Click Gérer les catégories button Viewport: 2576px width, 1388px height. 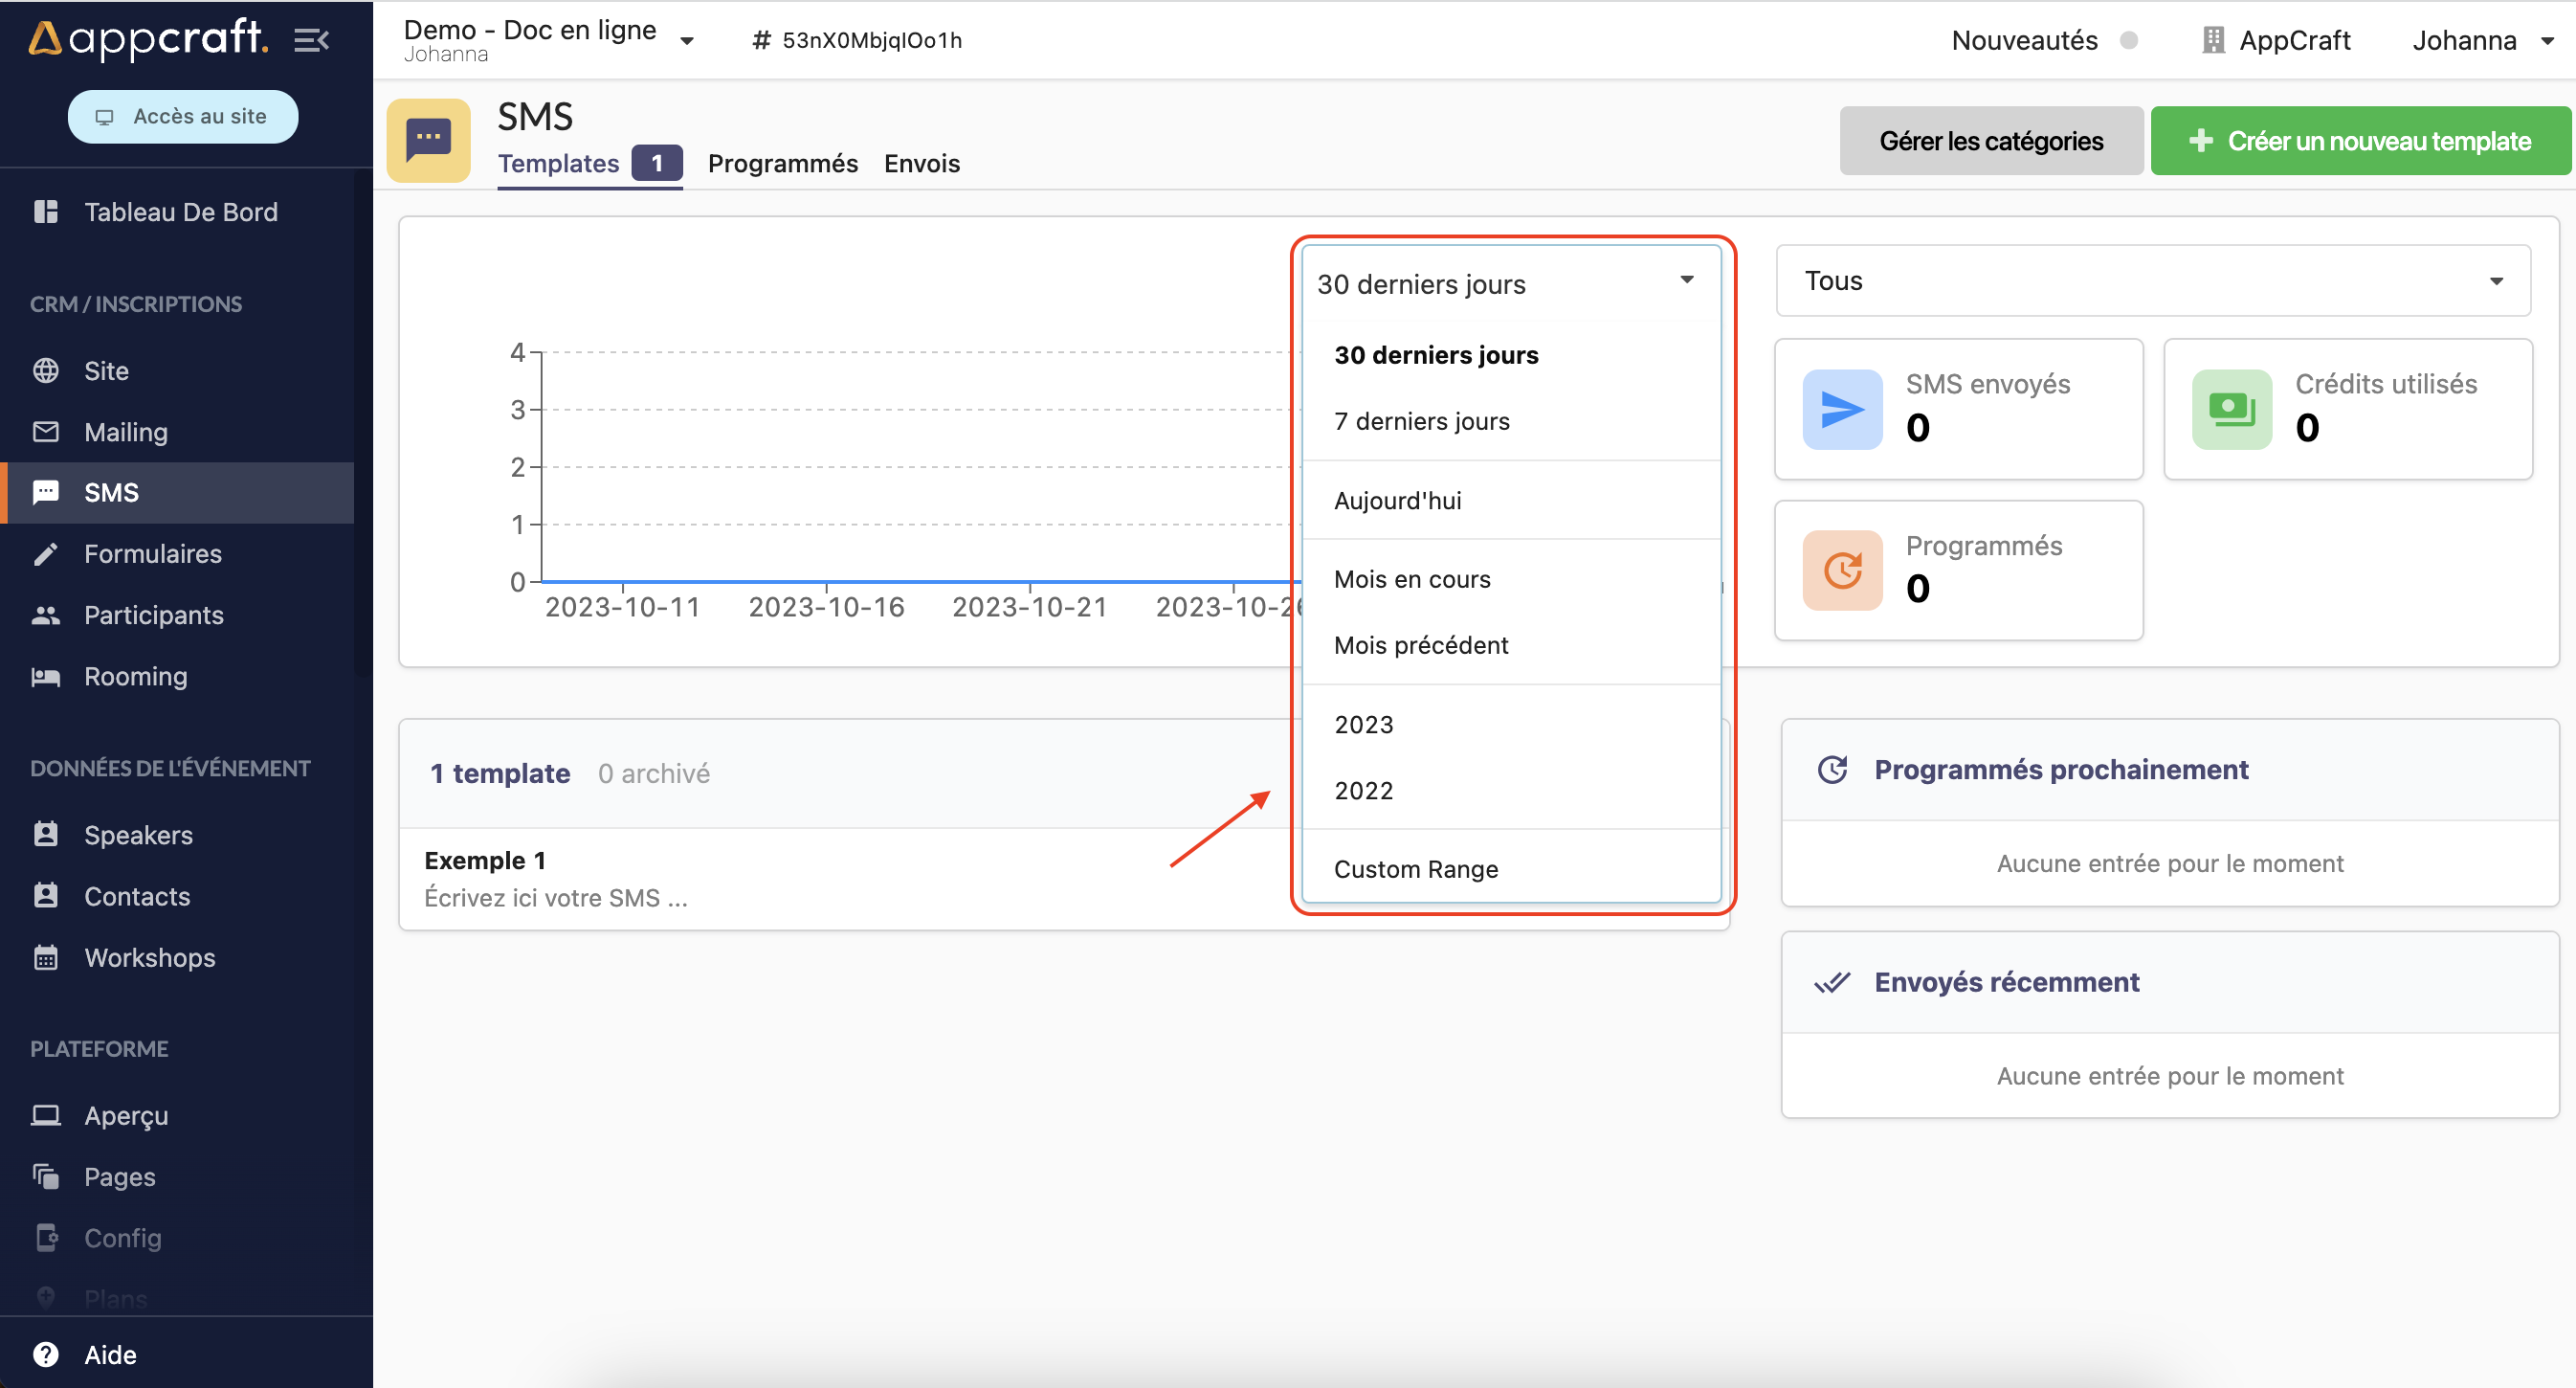click(x=1990, y=141)
